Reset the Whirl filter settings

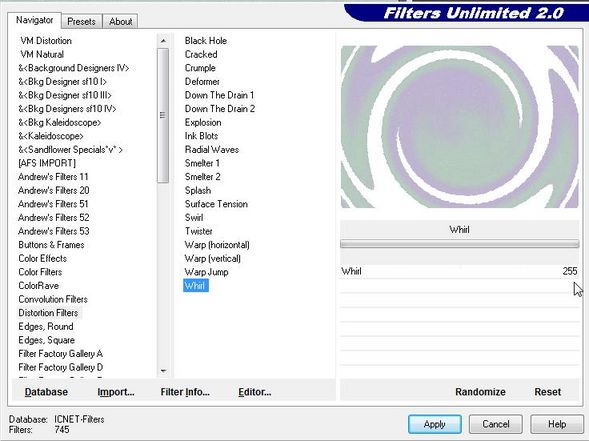point(547,392)
